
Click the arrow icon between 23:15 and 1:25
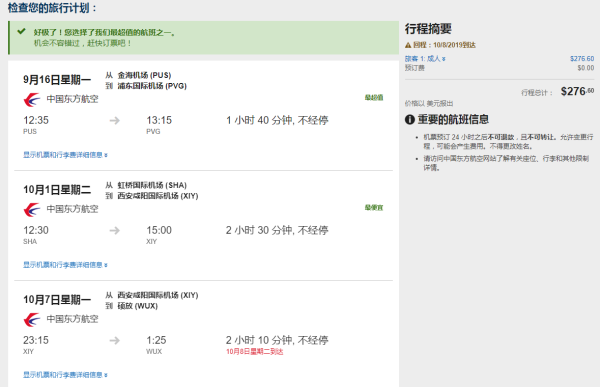tap(115, 340)
